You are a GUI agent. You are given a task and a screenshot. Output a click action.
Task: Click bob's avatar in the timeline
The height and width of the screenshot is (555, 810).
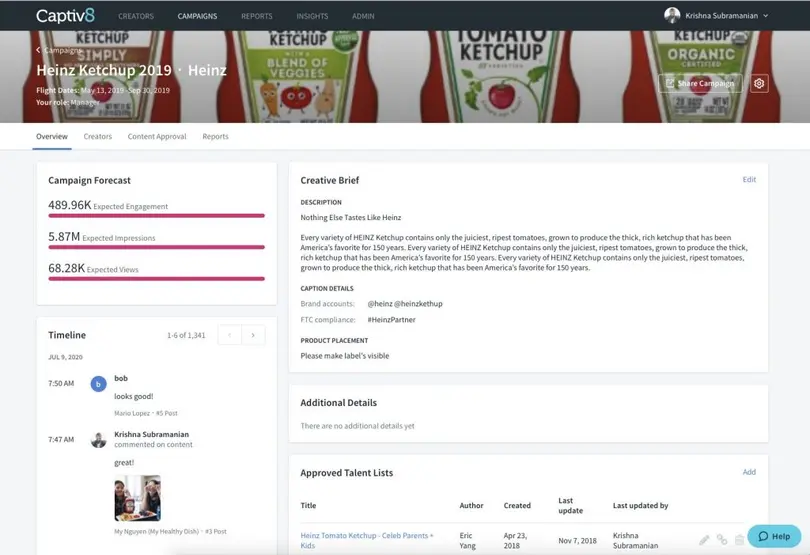(98, 384)
